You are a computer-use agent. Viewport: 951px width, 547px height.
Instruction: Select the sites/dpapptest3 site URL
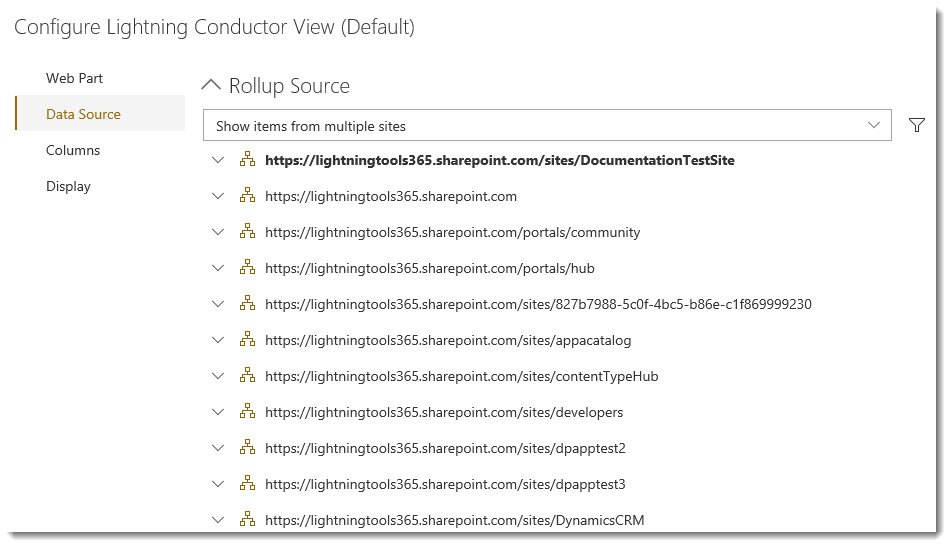(x=445, y=484)
